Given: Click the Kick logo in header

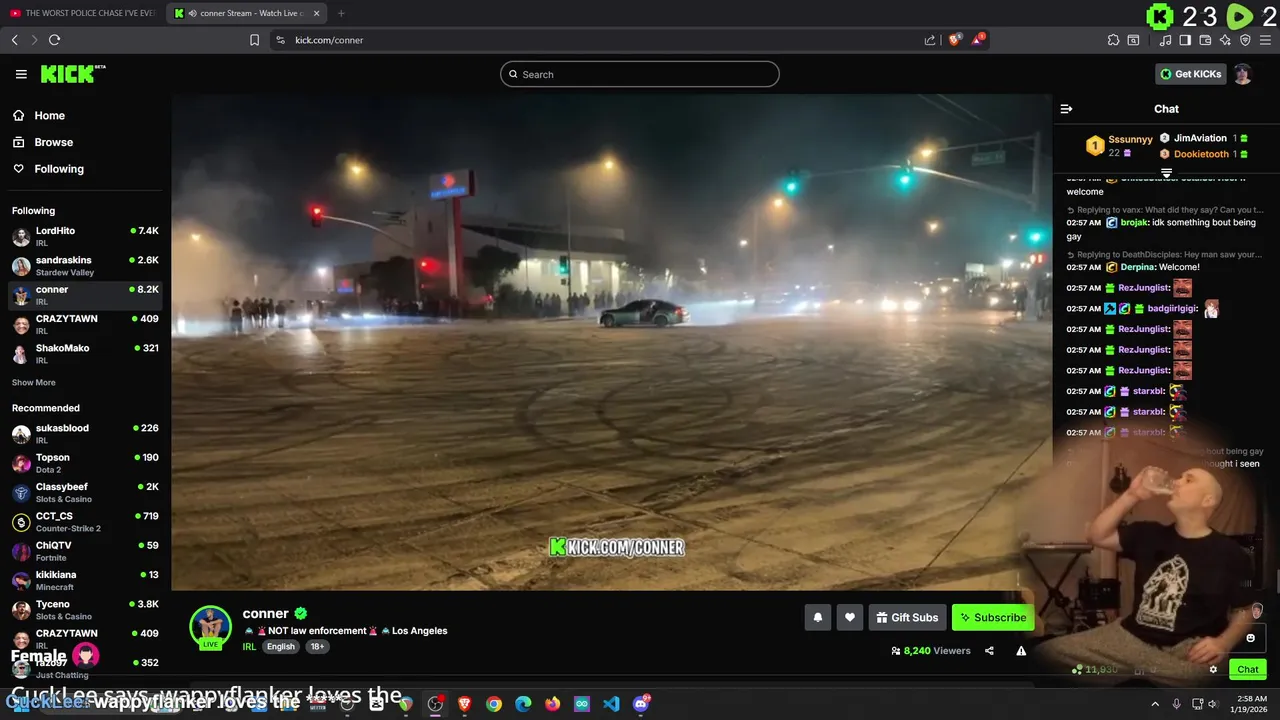Looking at the screenshot, I should [73, 74].
